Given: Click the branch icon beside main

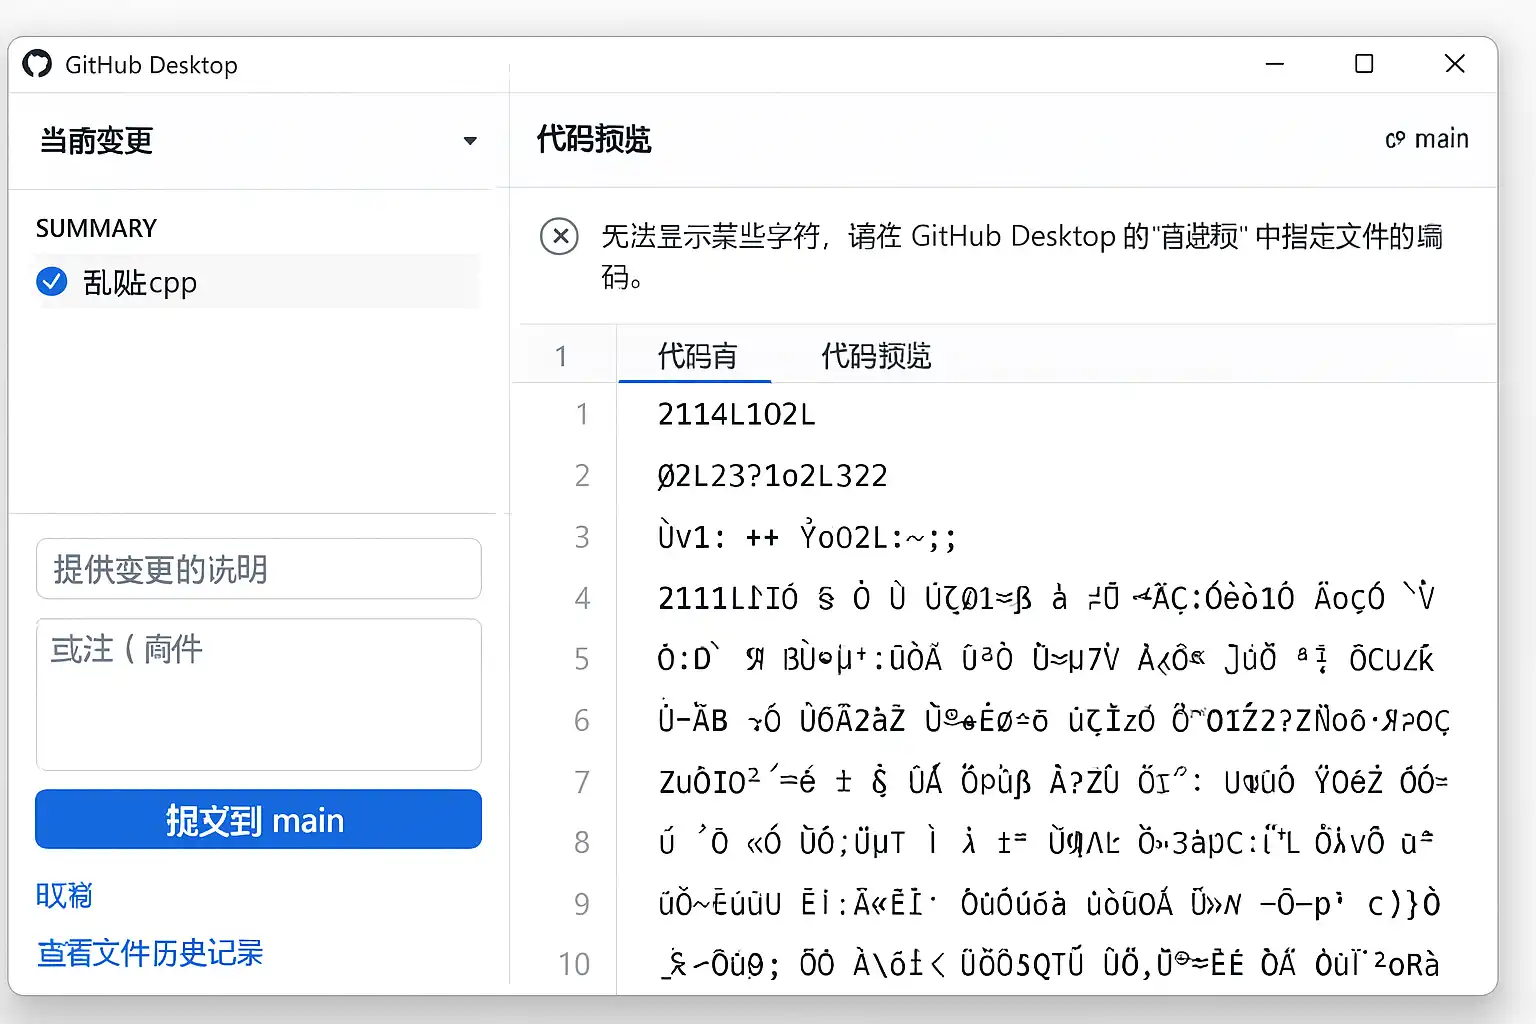Looking at the screenshot, I should 1395,140.
